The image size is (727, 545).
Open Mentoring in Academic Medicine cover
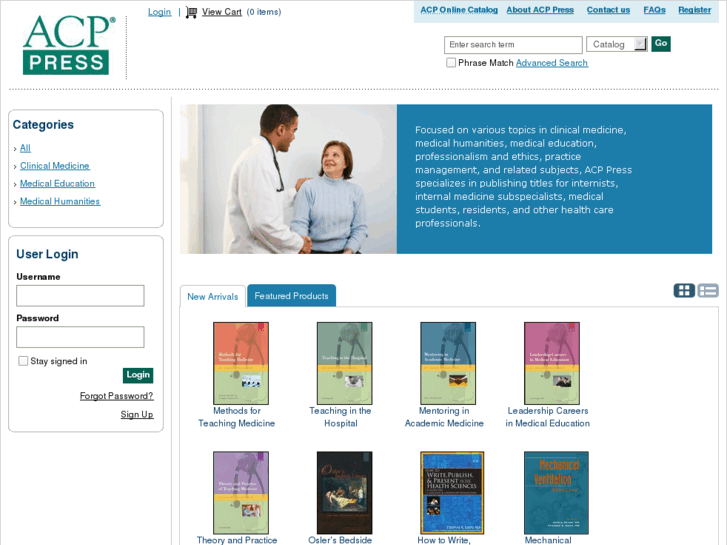coord(448,363)
